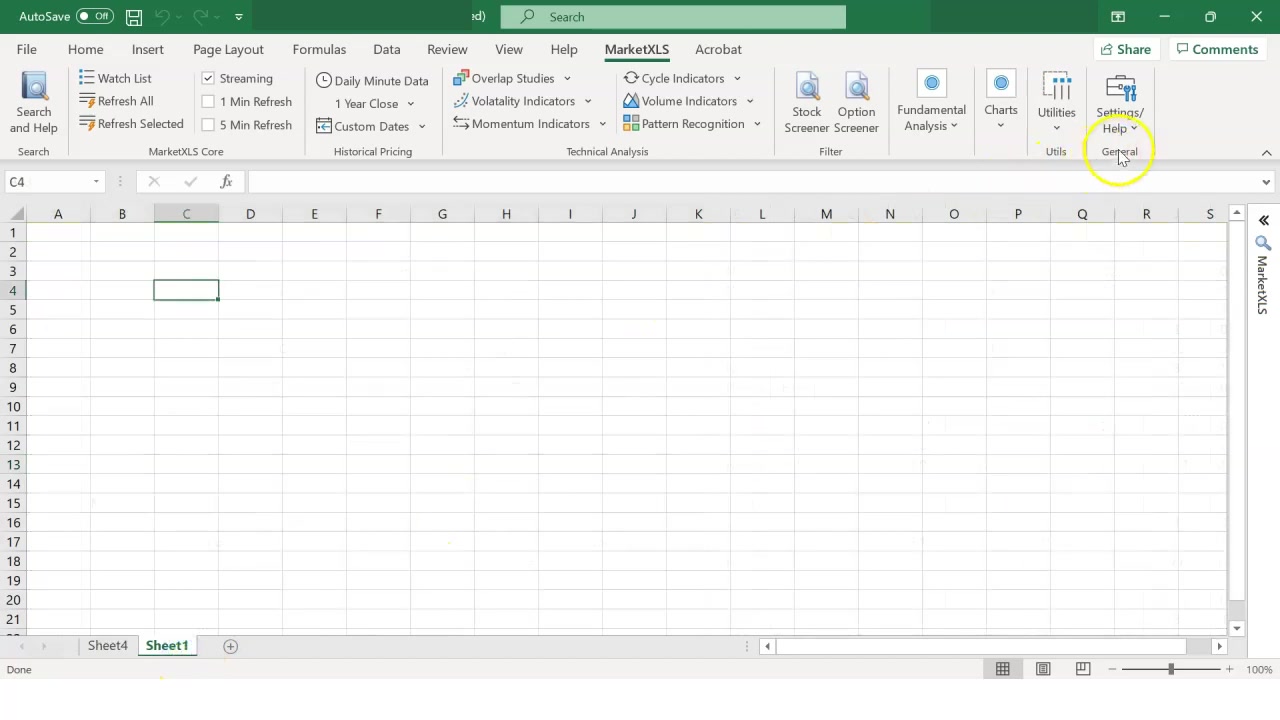The width and height of the screenshot is (1280, 720).
Task: Enable the 1 Min Refresh checkbox
Action: click(208, 102)
